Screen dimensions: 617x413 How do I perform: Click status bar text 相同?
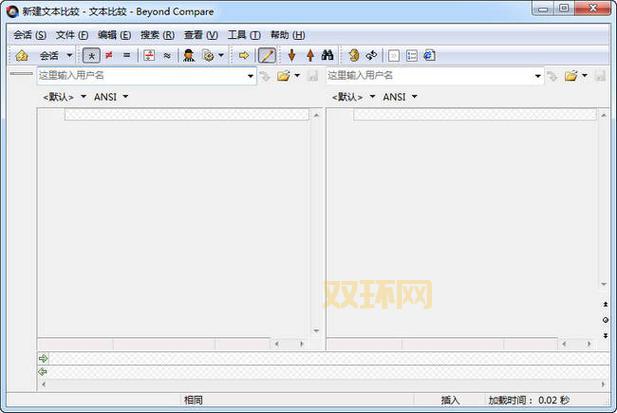tap(193, 400)
